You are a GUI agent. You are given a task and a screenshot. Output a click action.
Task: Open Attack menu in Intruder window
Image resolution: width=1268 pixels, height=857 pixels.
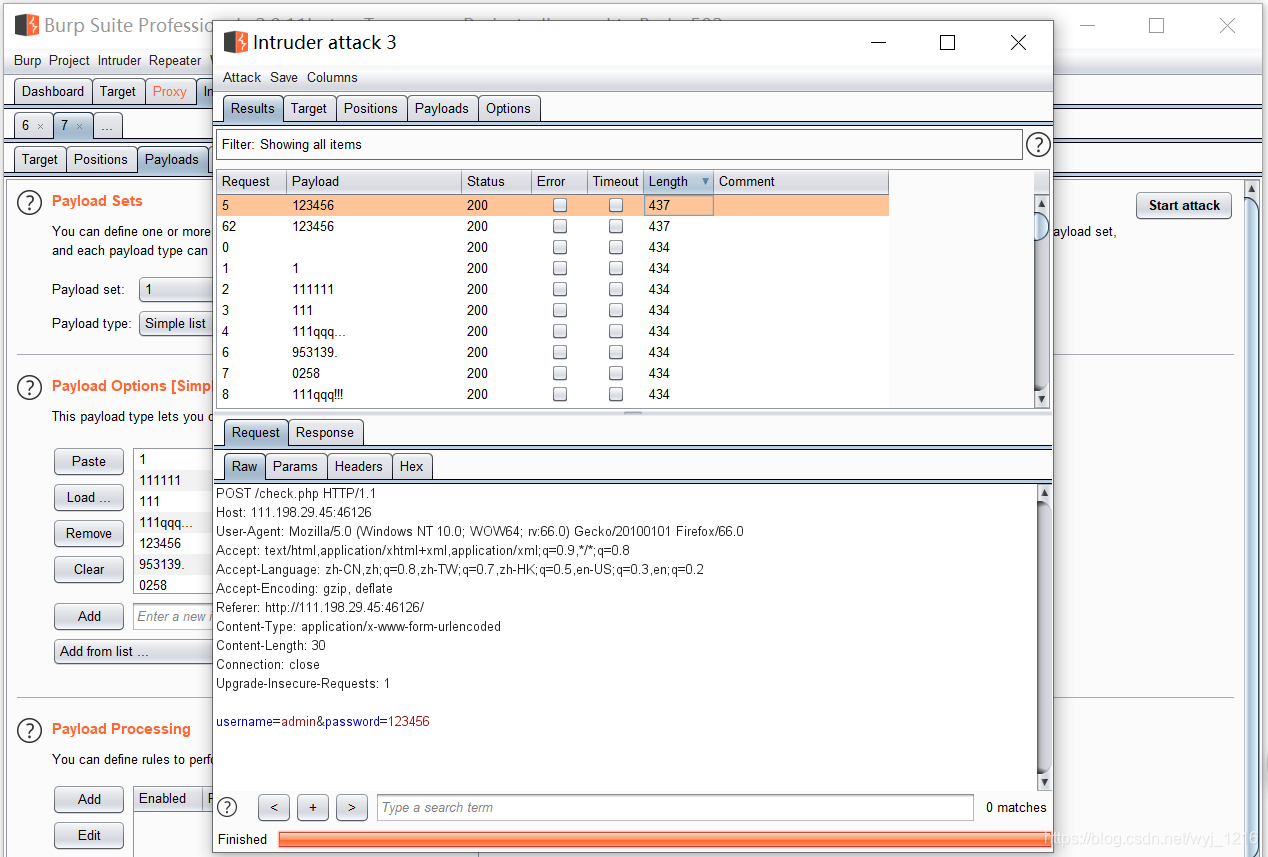click(x=242, y=77)
